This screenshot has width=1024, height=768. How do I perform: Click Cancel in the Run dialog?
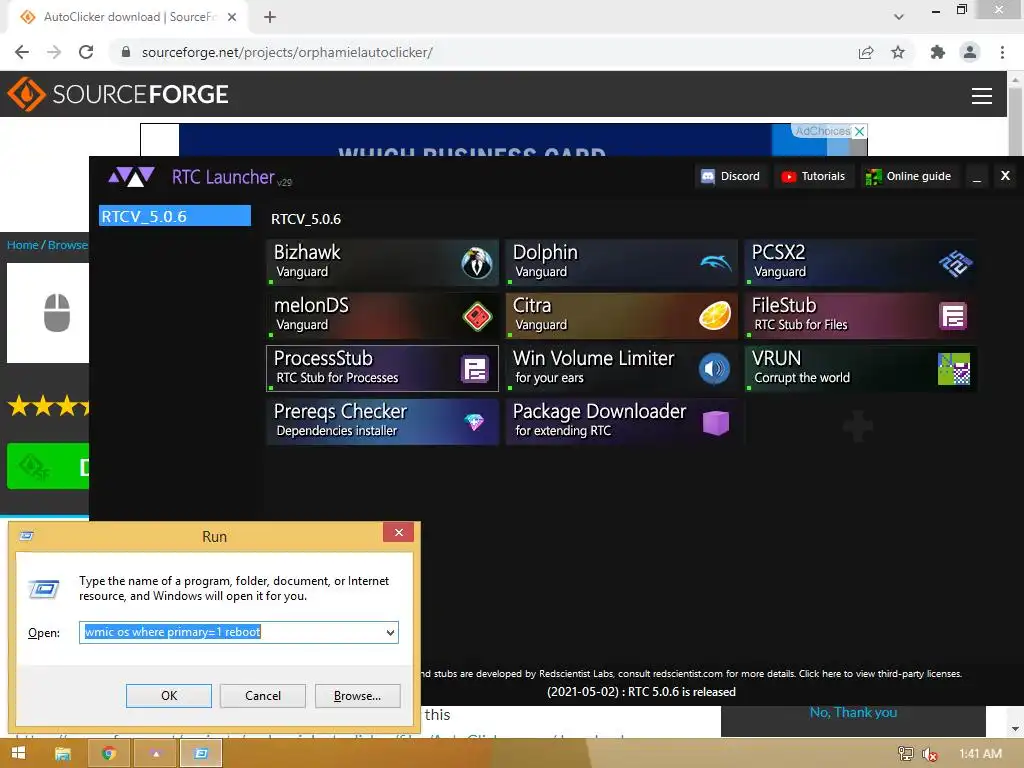point(263,696)
